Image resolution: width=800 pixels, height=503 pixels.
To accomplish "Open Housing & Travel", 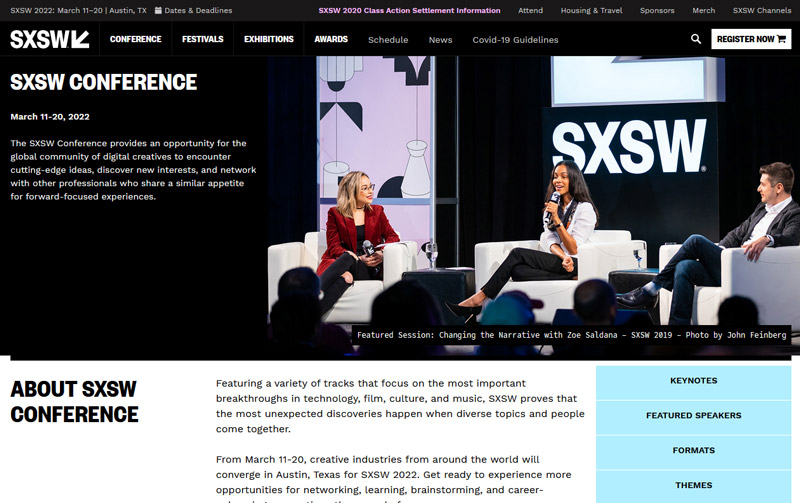I will [591, 10].
